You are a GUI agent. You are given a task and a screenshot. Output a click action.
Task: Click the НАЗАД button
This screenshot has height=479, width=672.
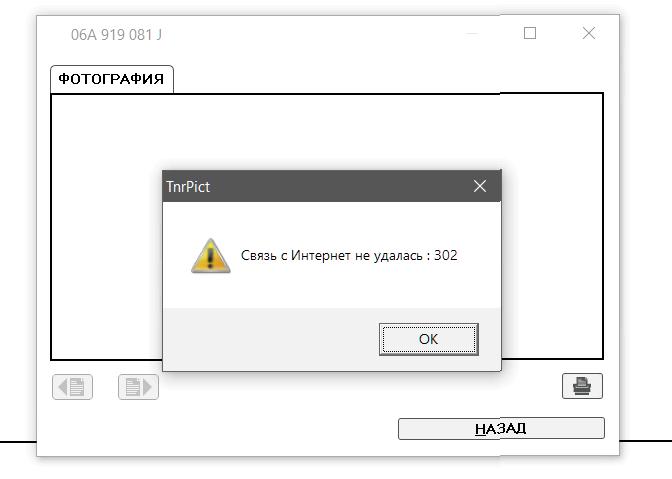click(501, 428)
